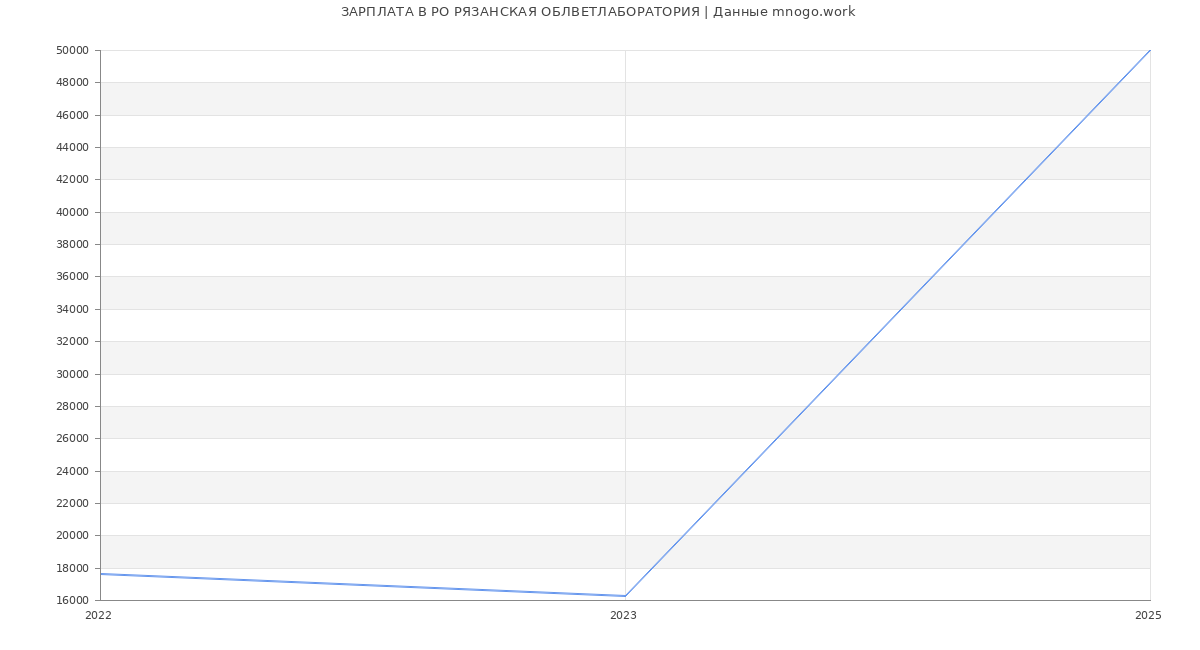The width and height of the screenshot is (1200, 650).
Task: Click the 30000 y-axis label
Action: (73, 374)
